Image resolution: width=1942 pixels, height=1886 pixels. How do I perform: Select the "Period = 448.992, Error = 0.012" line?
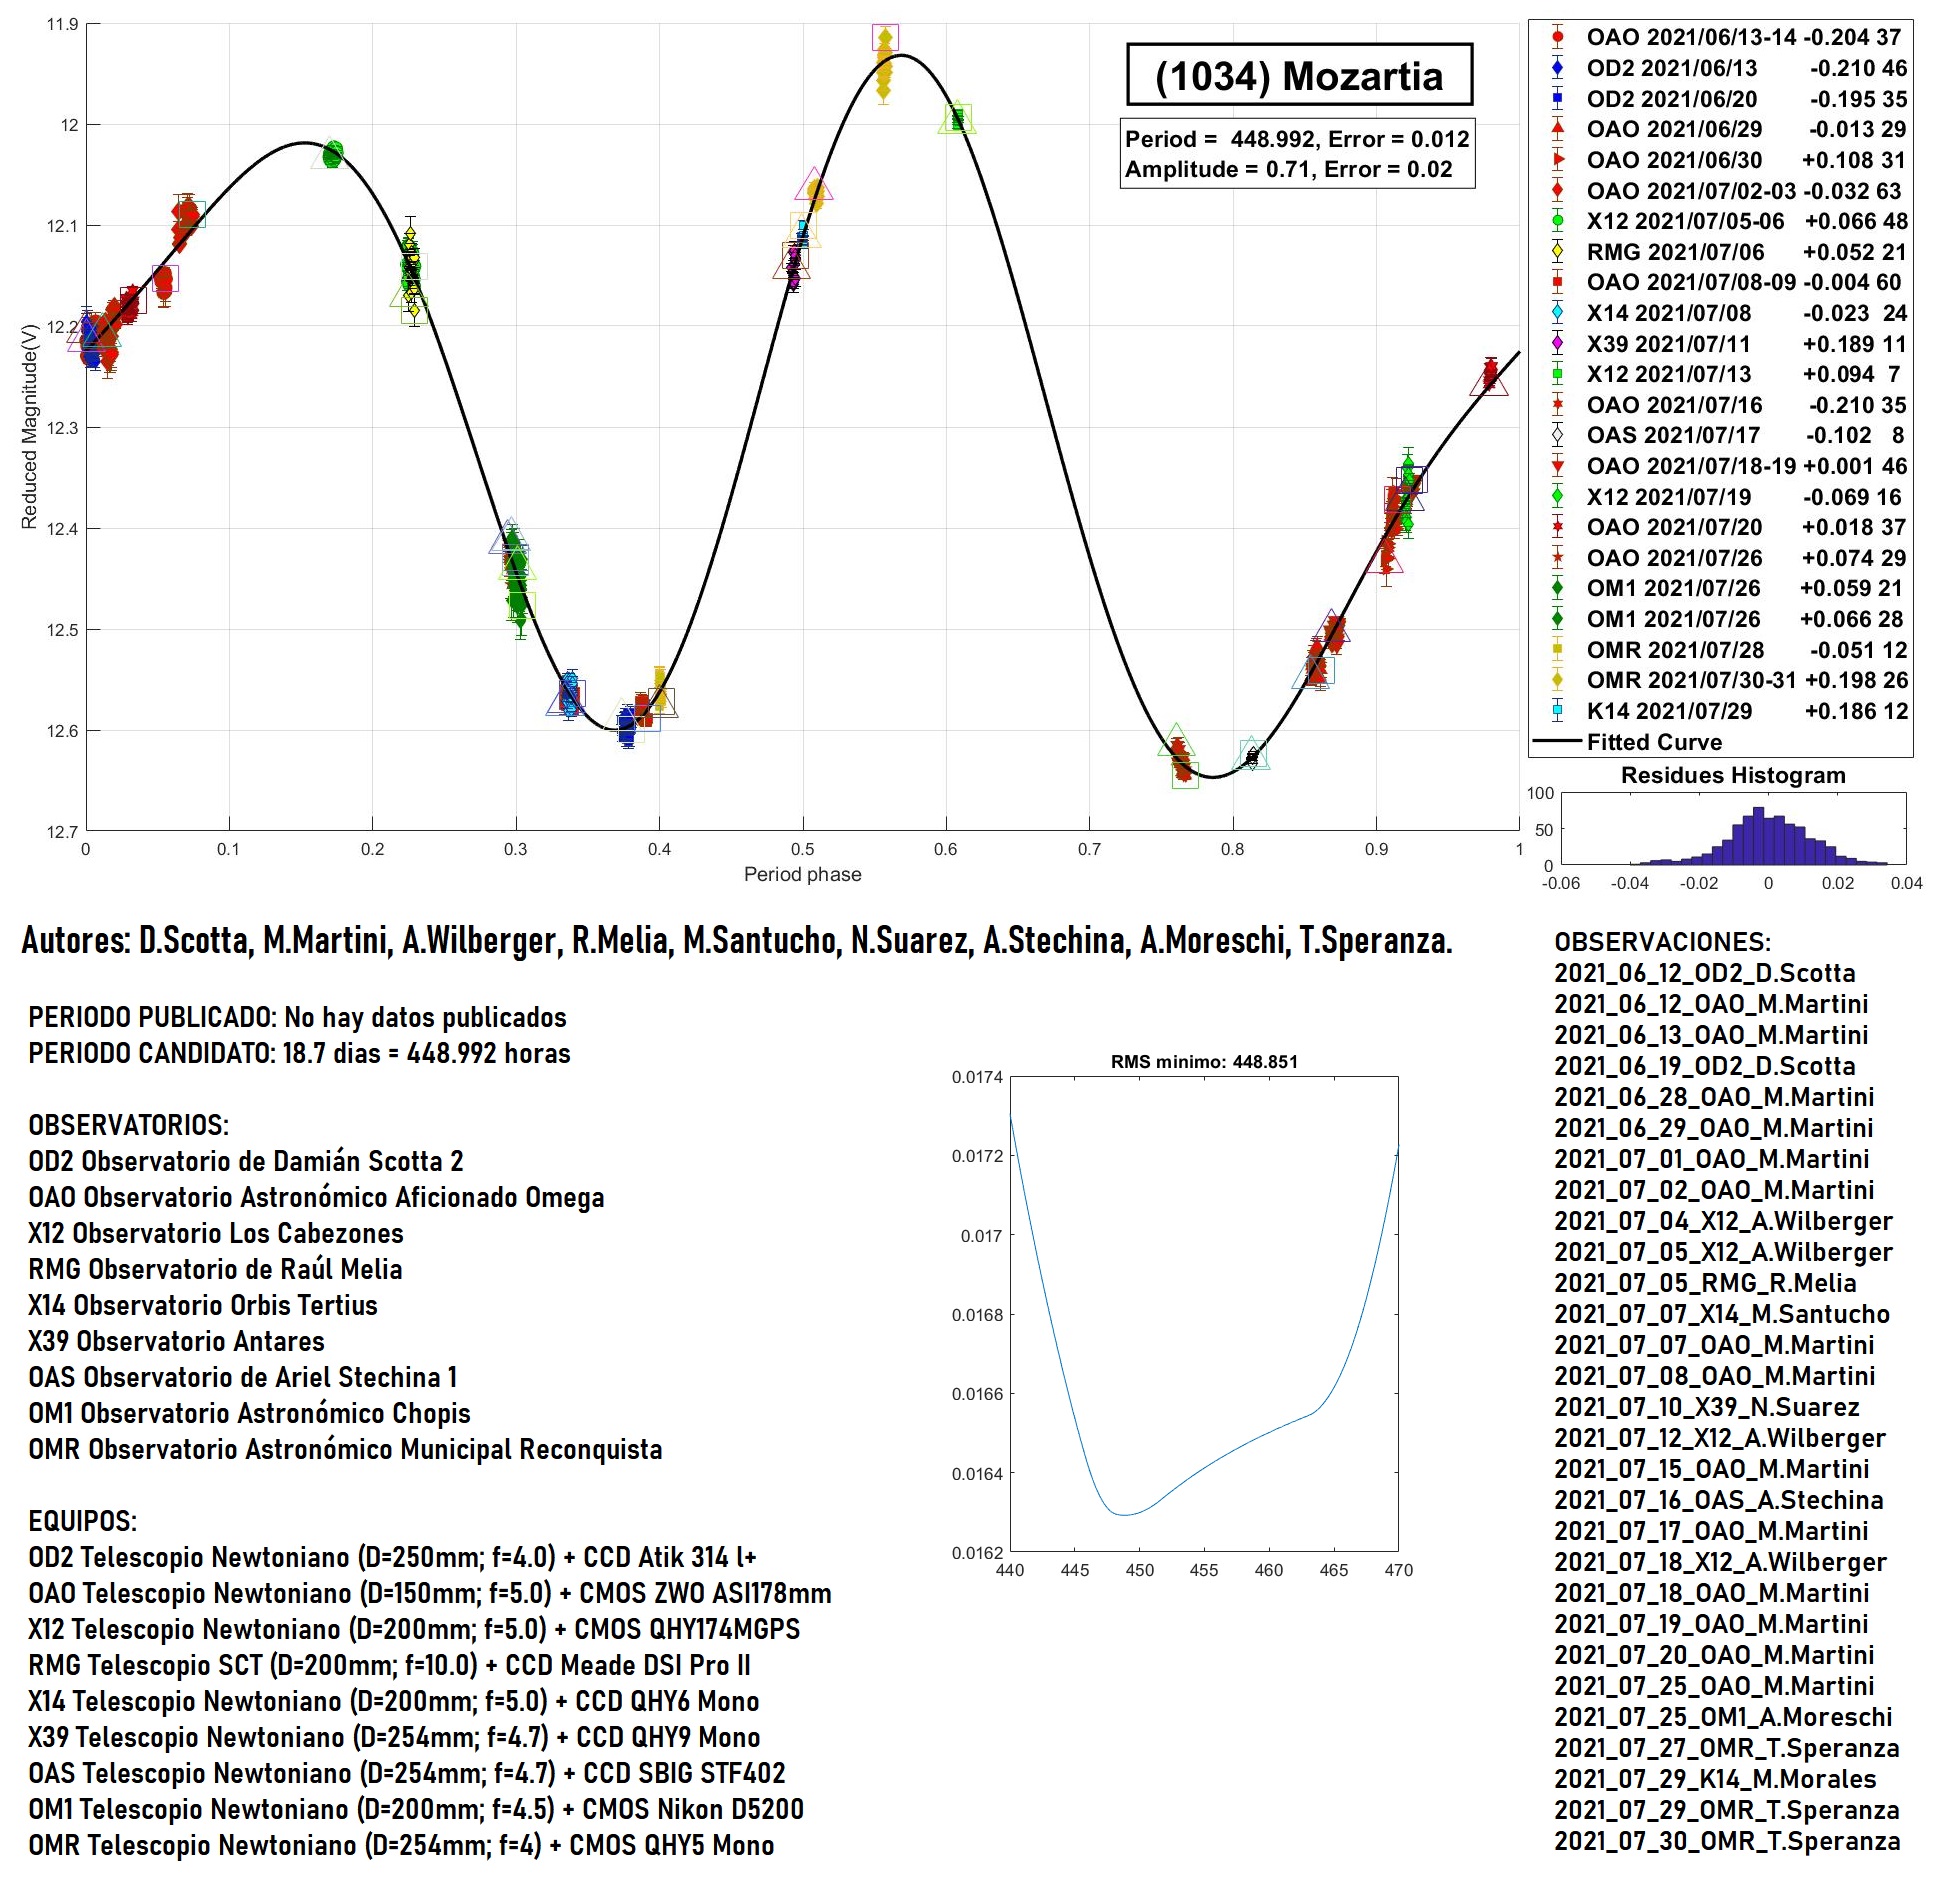(x=1297, y=139)
